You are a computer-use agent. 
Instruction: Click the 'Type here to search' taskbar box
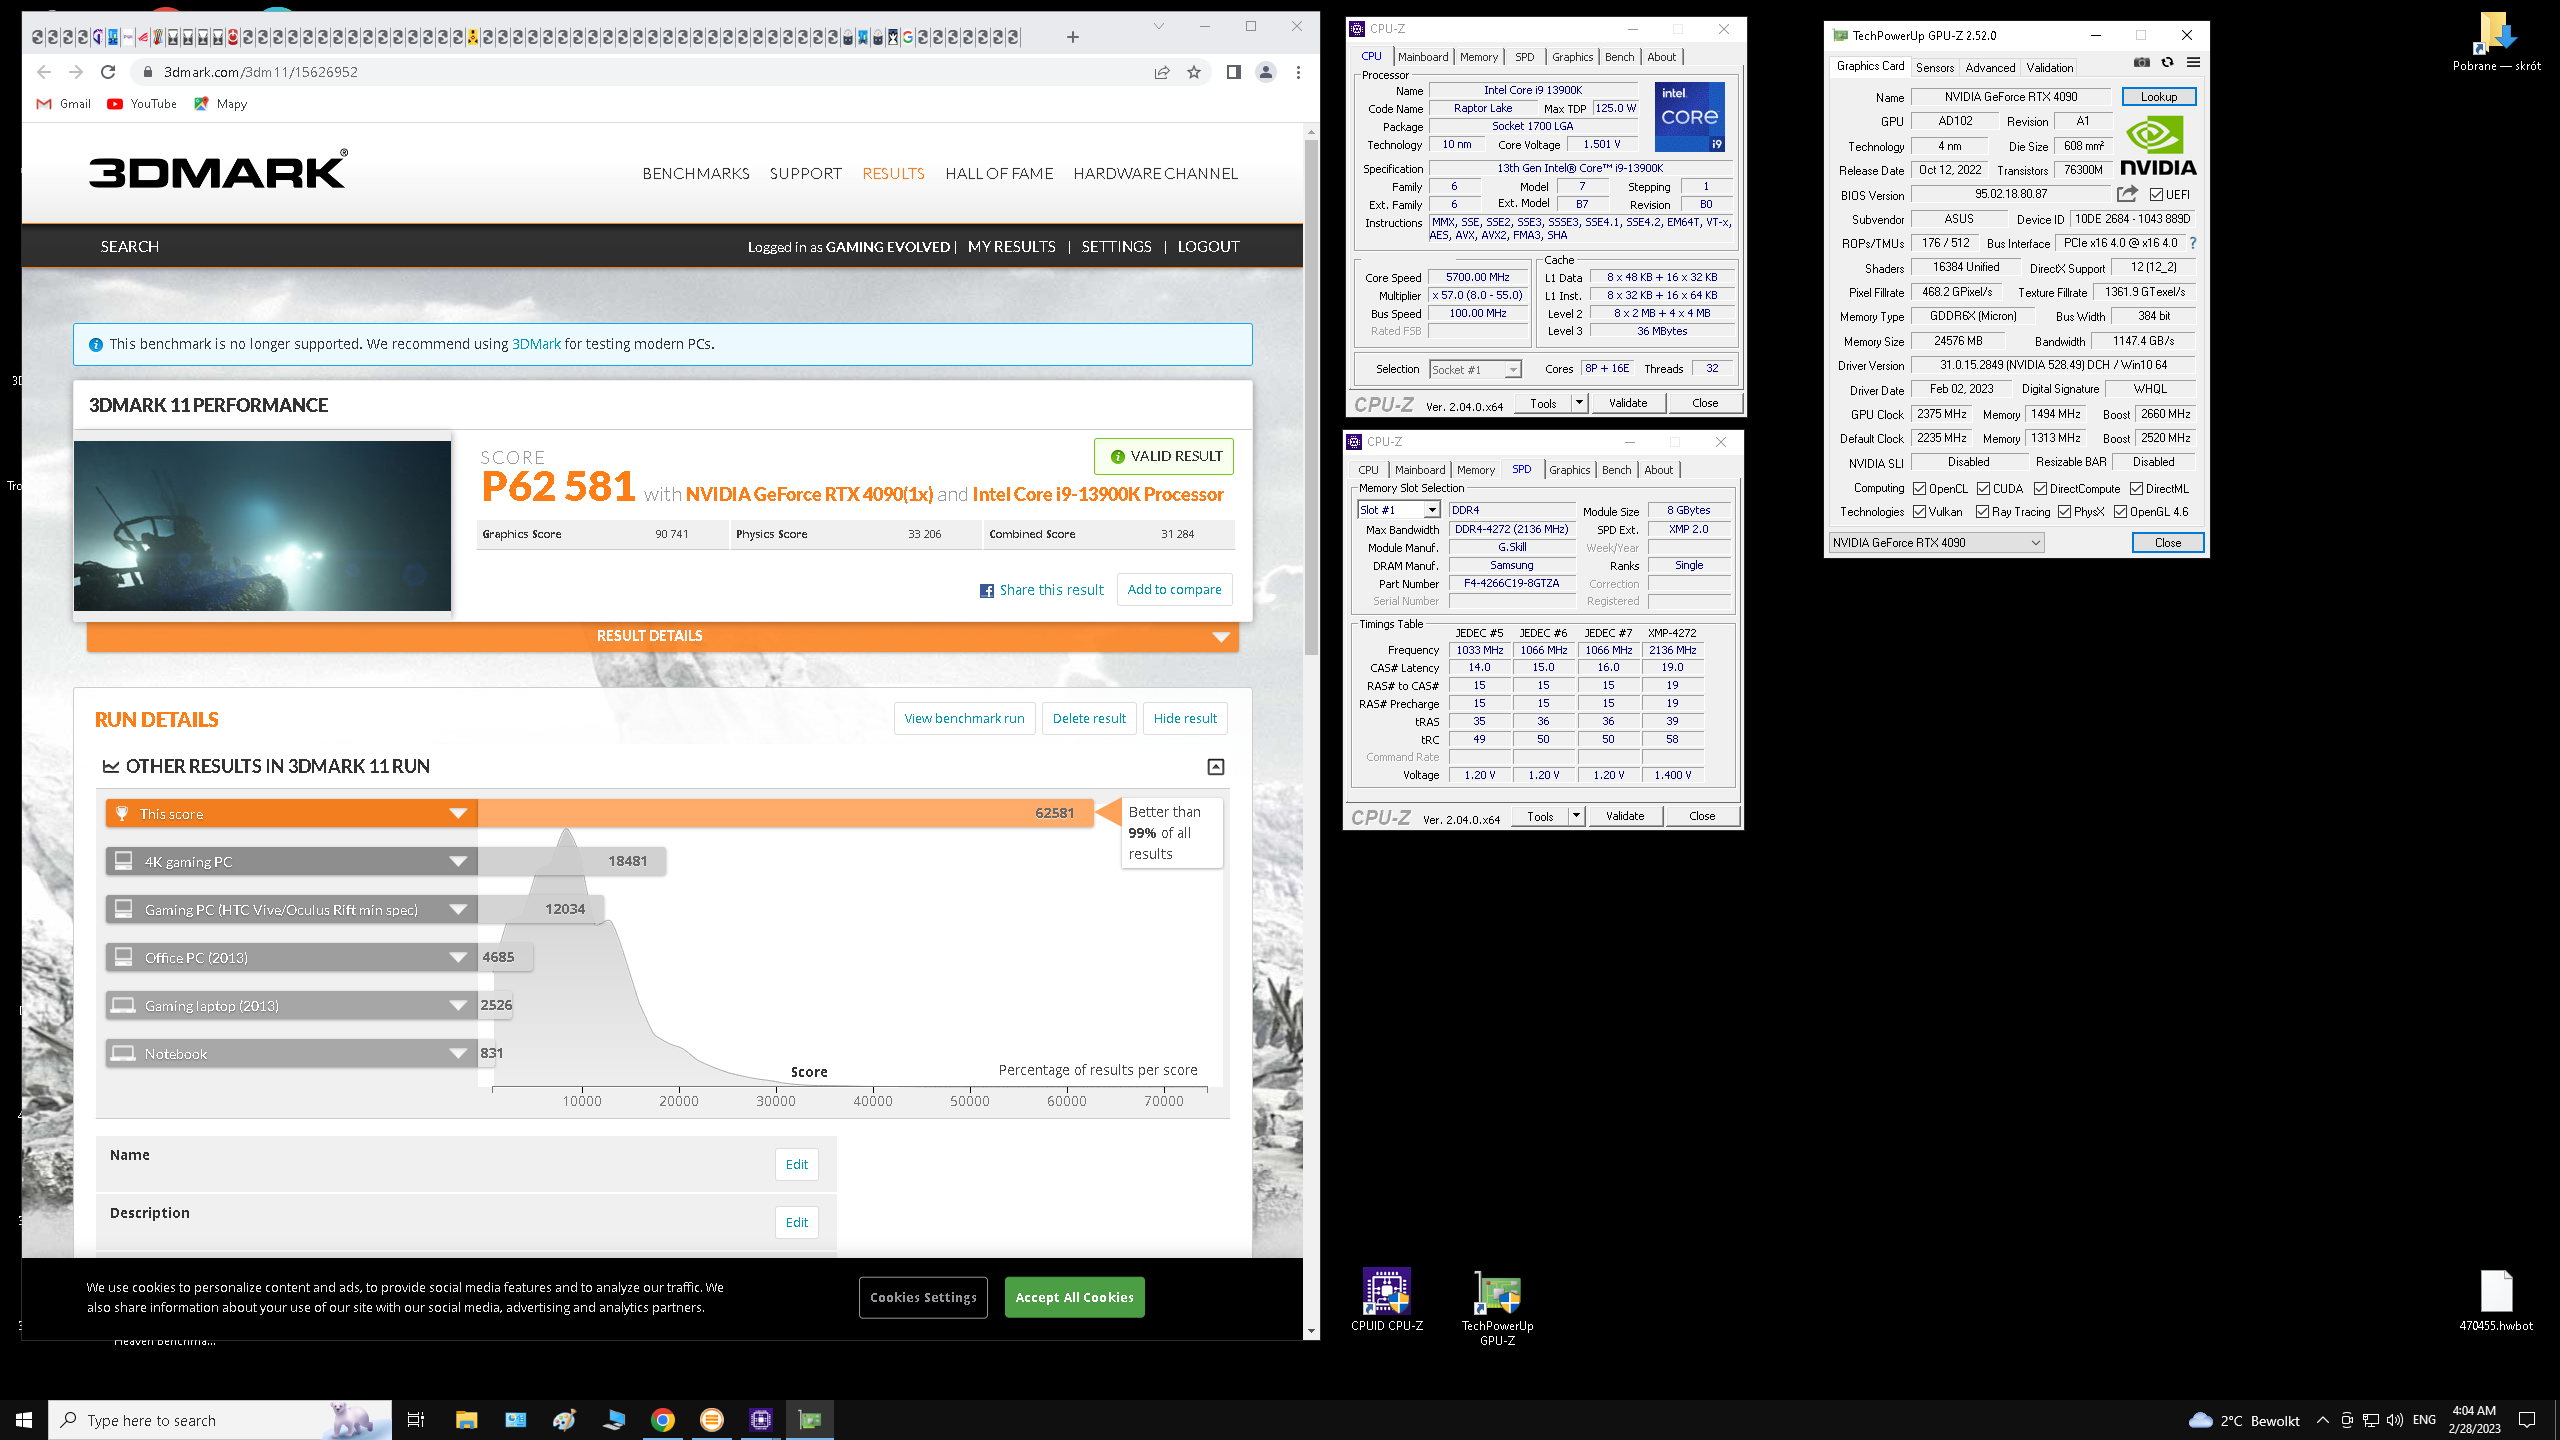(x=220, y=1420)
